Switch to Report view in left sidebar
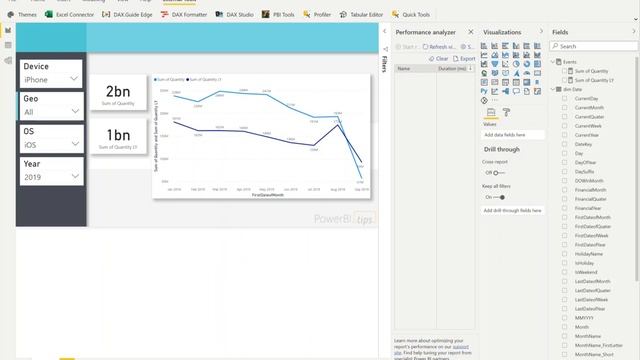Screen dimensions: 640x360 point(8,30)
